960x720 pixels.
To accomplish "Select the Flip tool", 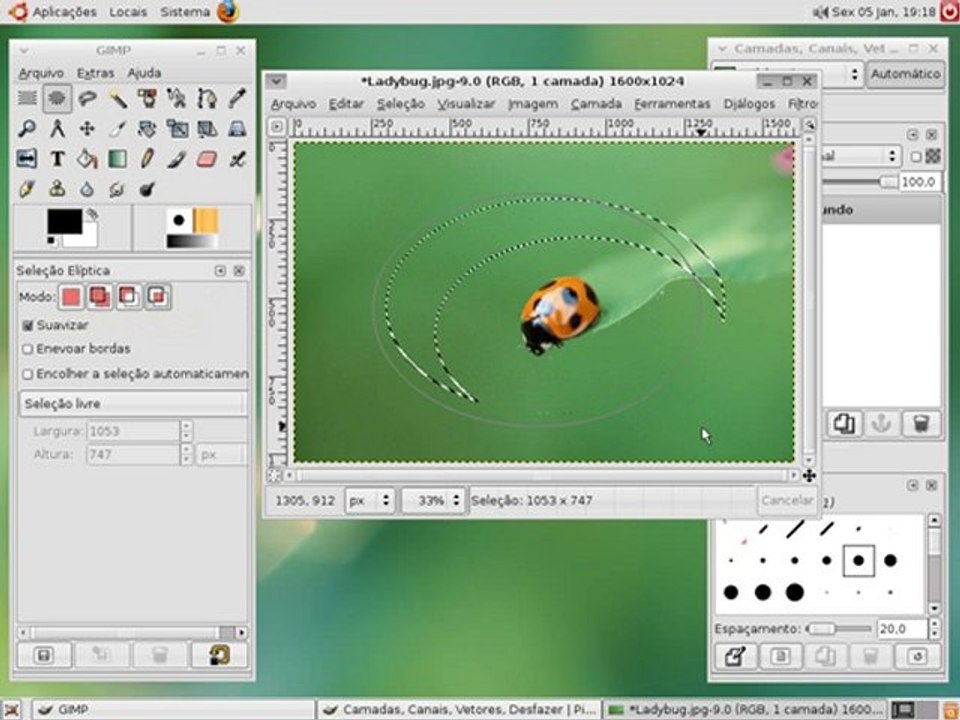I will (x=27, y=159).
